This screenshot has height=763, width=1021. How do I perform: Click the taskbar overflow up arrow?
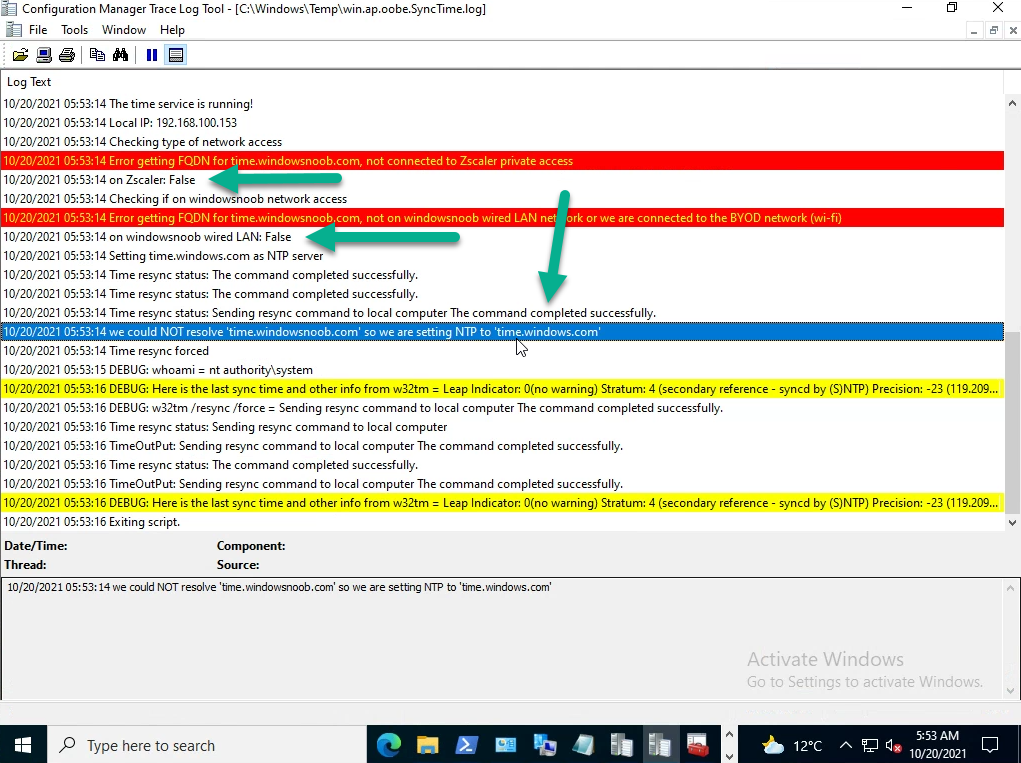[x=729, y=734]
